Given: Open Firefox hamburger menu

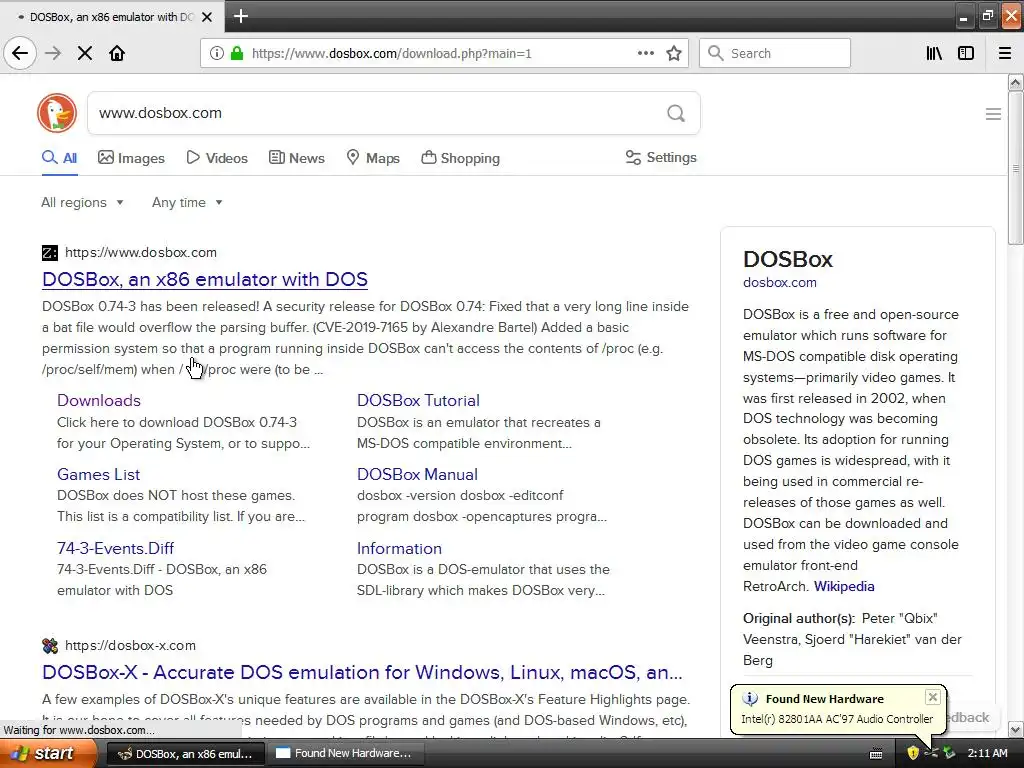Looking at the screenshot, I should 1004,53.
